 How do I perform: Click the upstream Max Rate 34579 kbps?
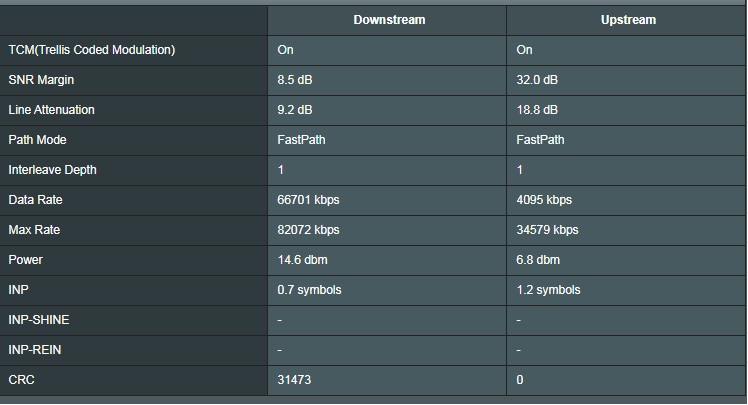pyautogui.click(x=547, y=230)
